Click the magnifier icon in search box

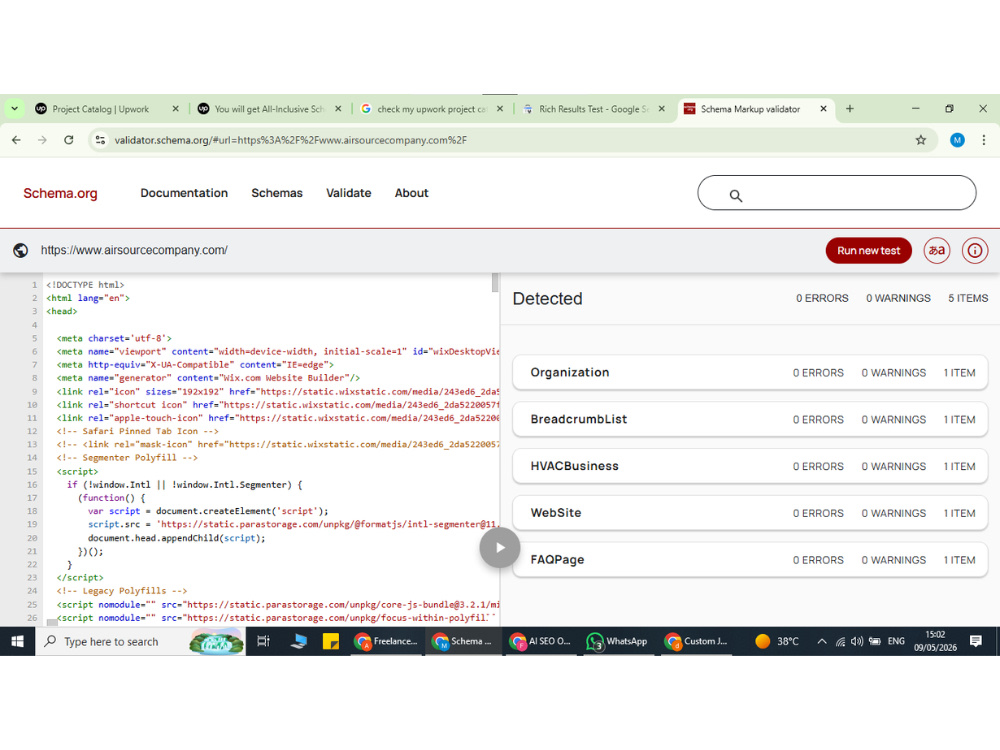click(735, 196)
